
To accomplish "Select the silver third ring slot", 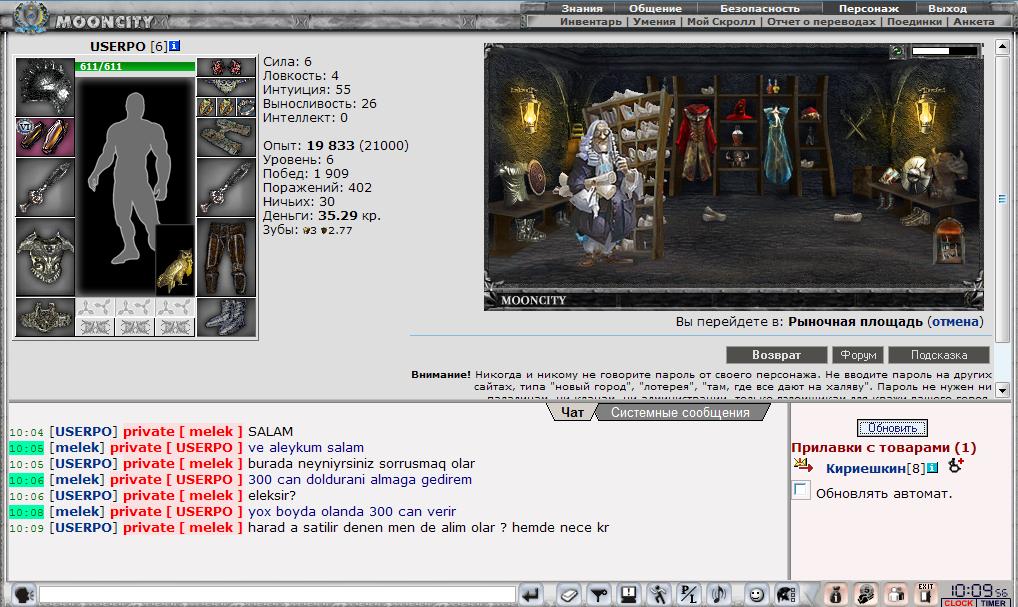I will point(245,106).
